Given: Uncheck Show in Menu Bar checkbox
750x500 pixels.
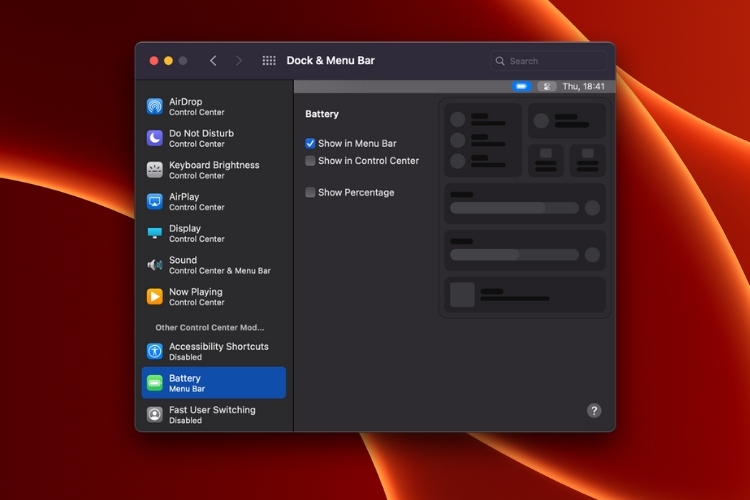Looking at the screenshot, I should [x=310, y=144].
